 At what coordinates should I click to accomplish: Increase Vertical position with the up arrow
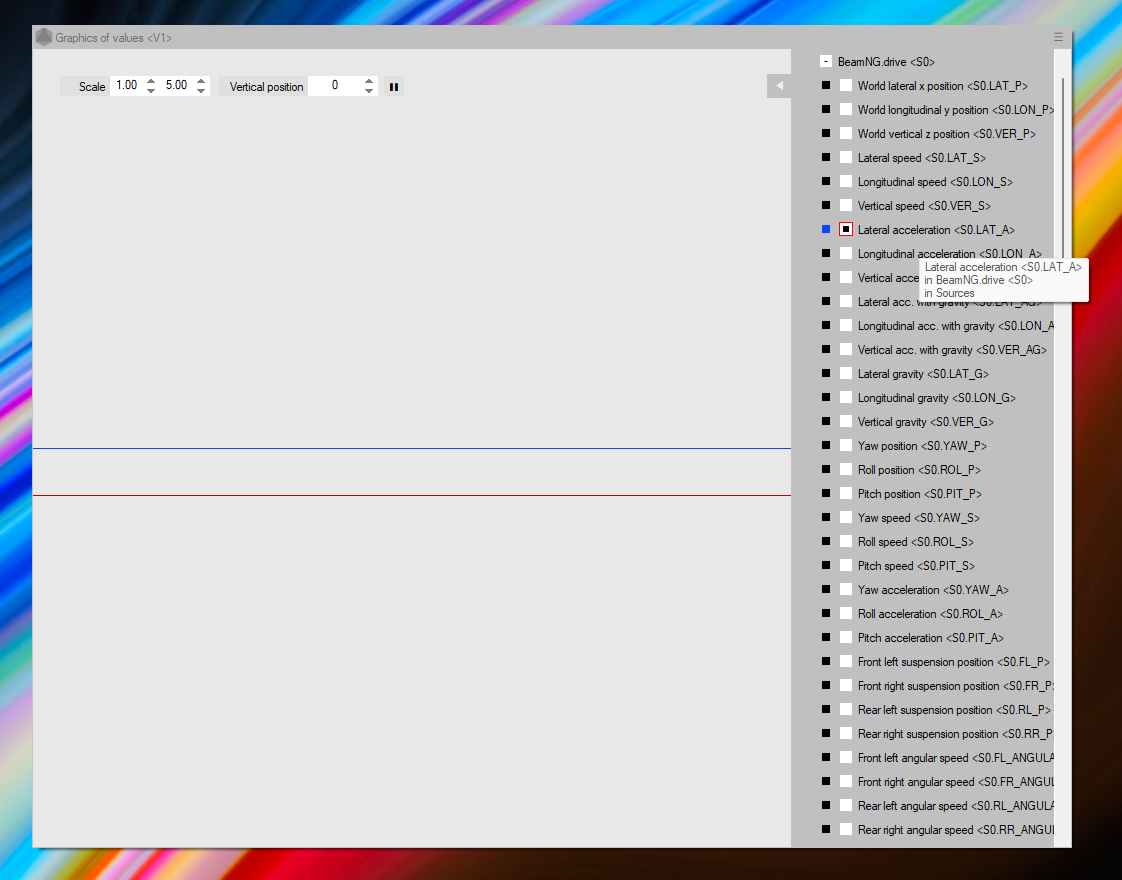coord(369,81)
